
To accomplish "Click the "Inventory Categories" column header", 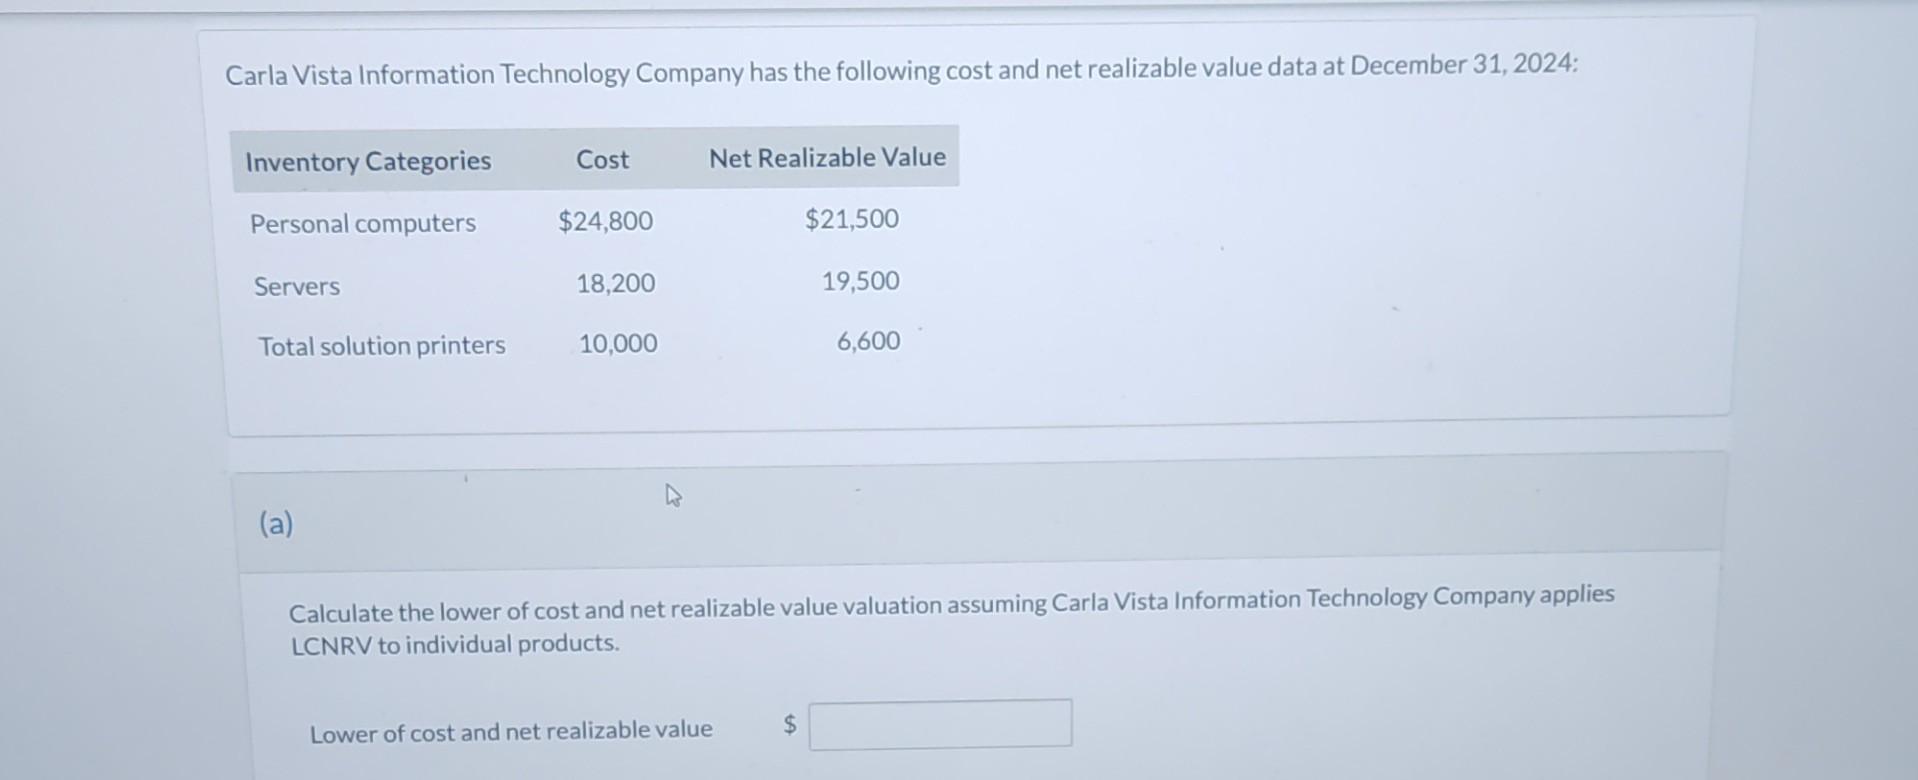I will click(367, 160).
